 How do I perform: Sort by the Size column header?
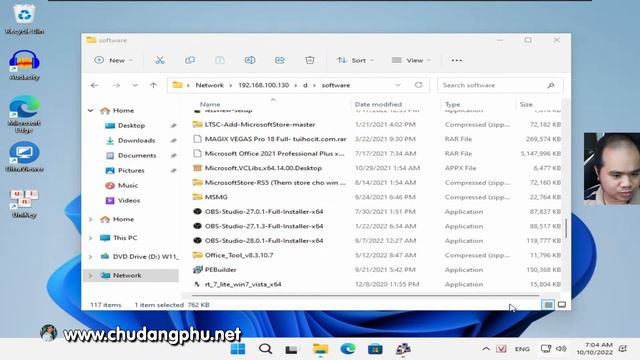tap(526, 104)
